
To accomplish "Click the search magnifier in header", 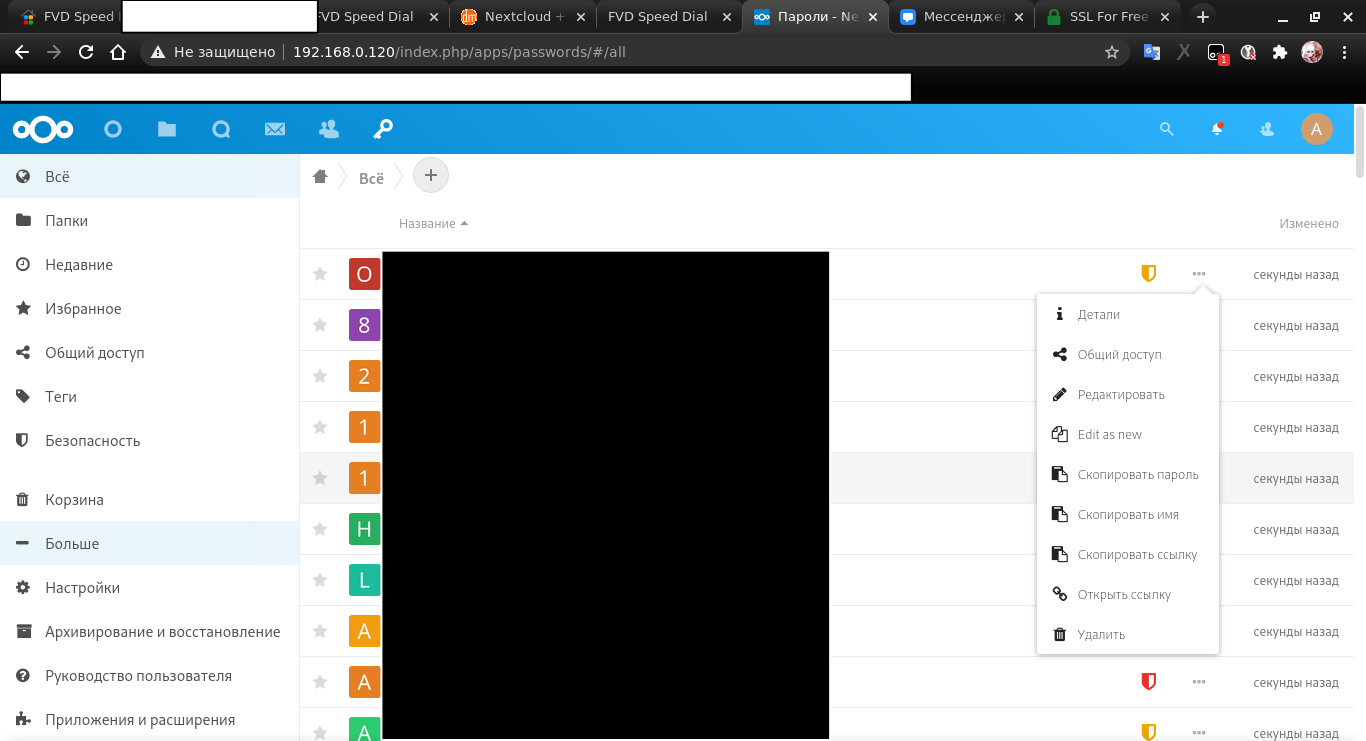I will click(x=1166, y=129).
